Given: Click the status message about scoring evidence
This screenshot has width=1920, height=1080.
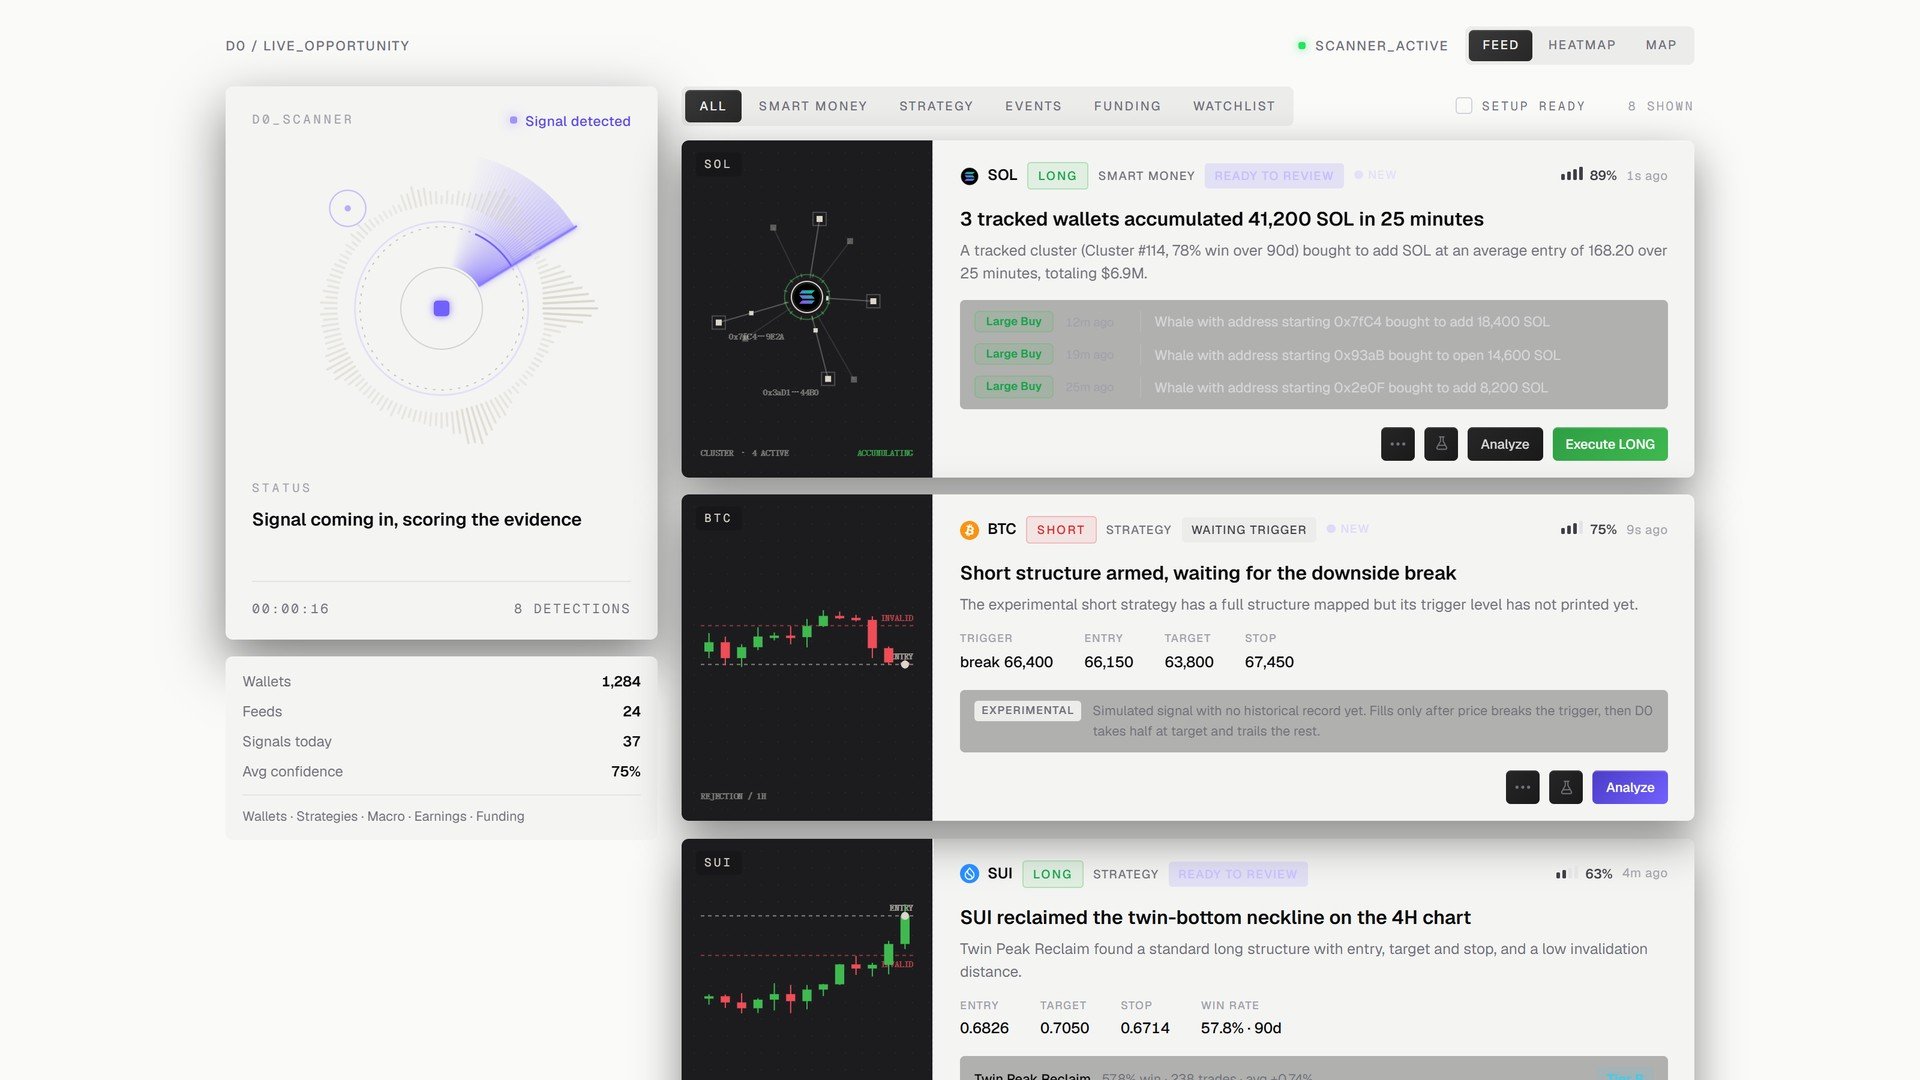Looking at the screenshot, I should point(416,520).
